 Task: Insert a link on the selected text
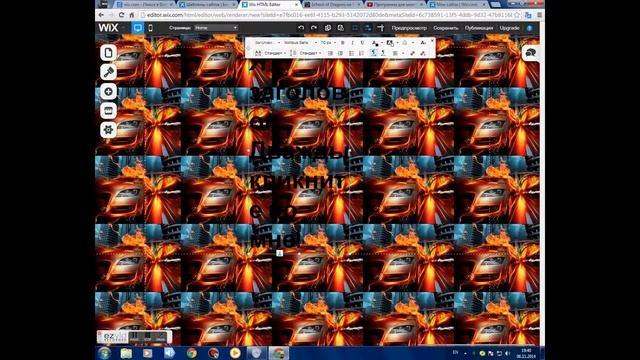pyautogui.click(x=412, y=53)
